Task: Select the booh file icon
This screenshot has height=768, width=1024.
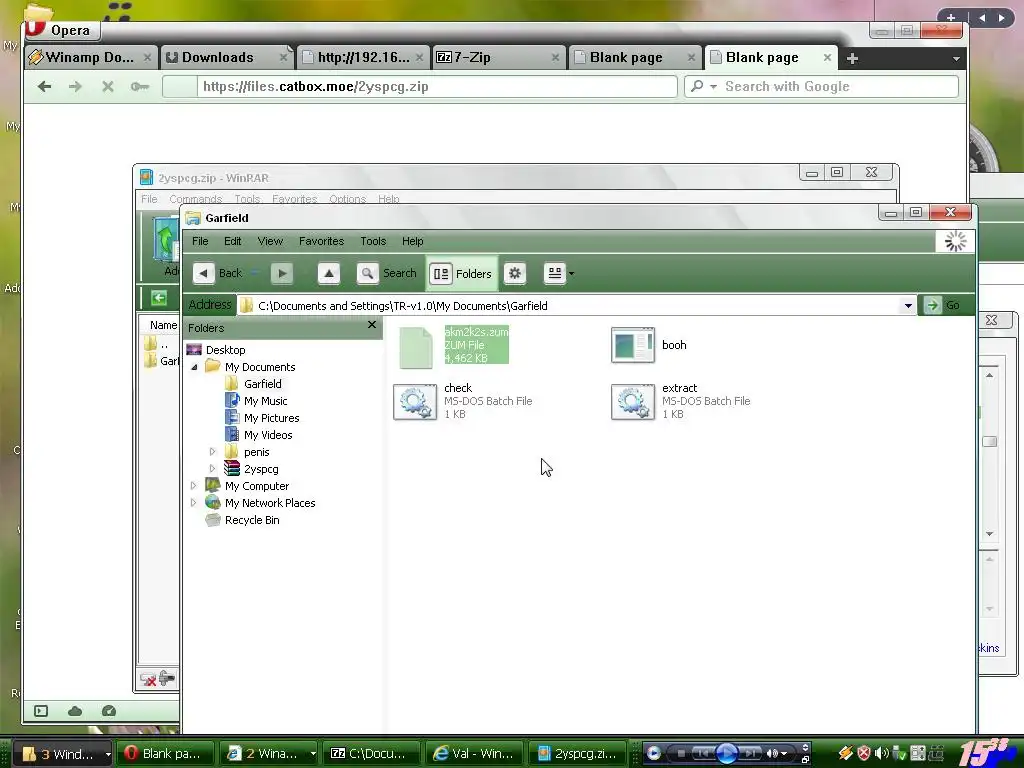Action: (632, 345)
